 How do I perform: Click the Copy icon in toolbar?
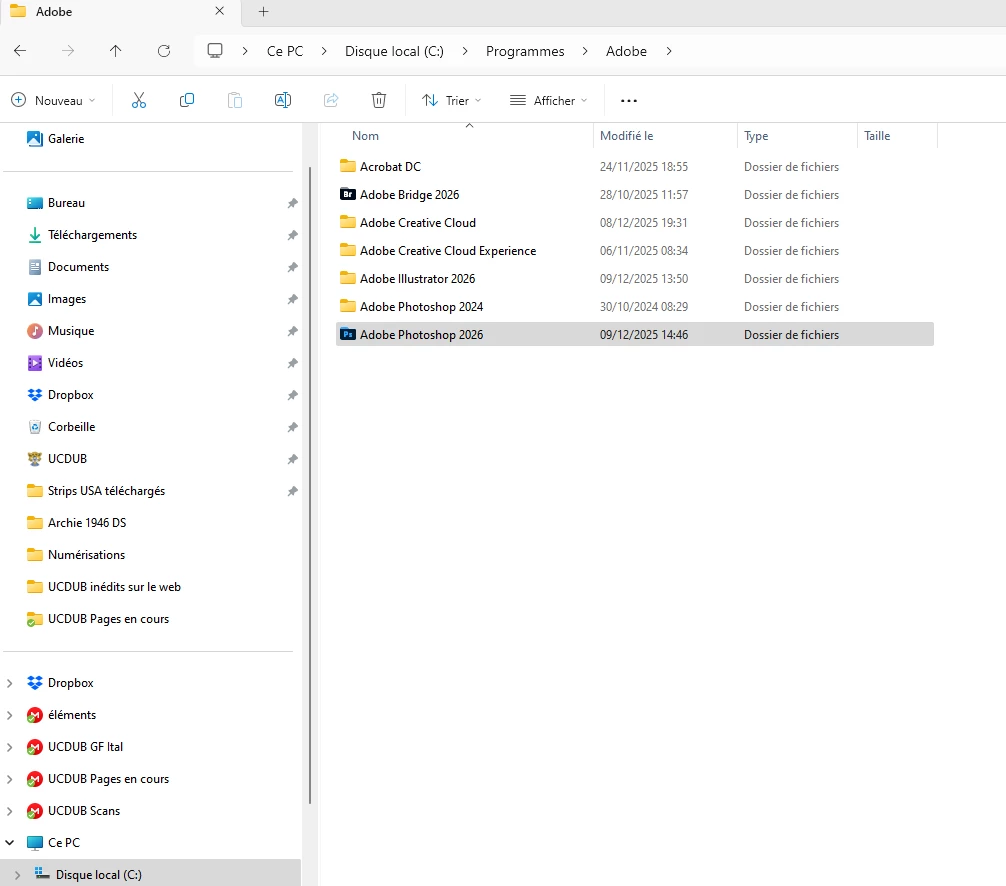point(187,100)
